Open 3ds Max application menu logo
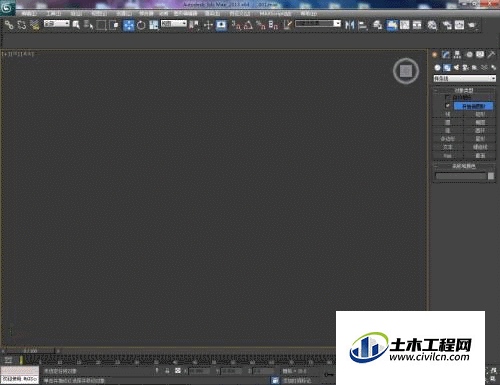 (7, 8)
